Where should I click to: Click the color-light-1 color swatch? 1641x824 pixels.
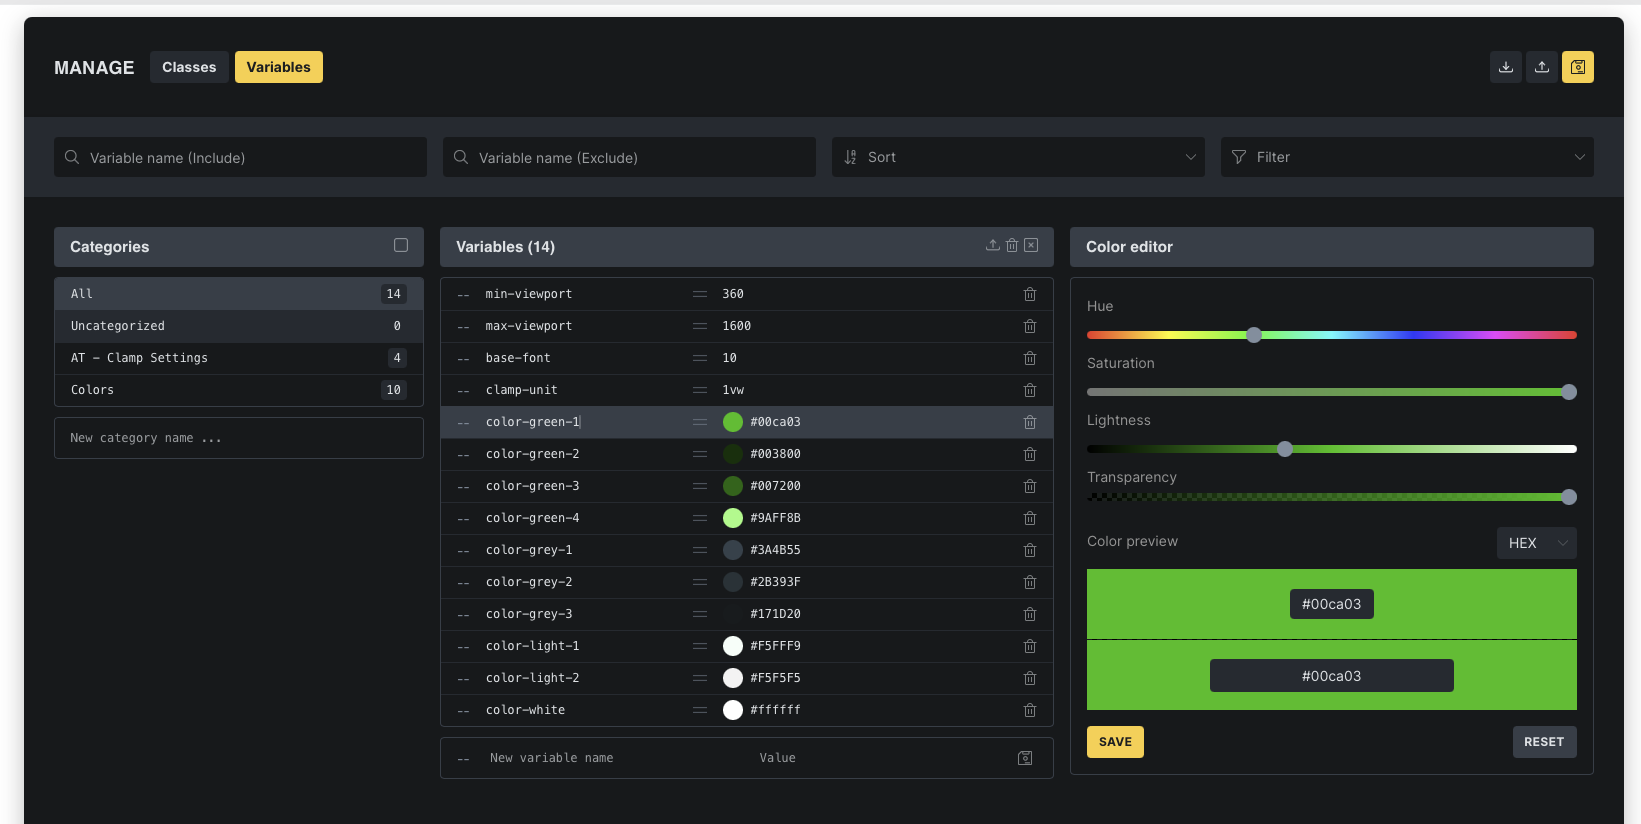point(733,646)
